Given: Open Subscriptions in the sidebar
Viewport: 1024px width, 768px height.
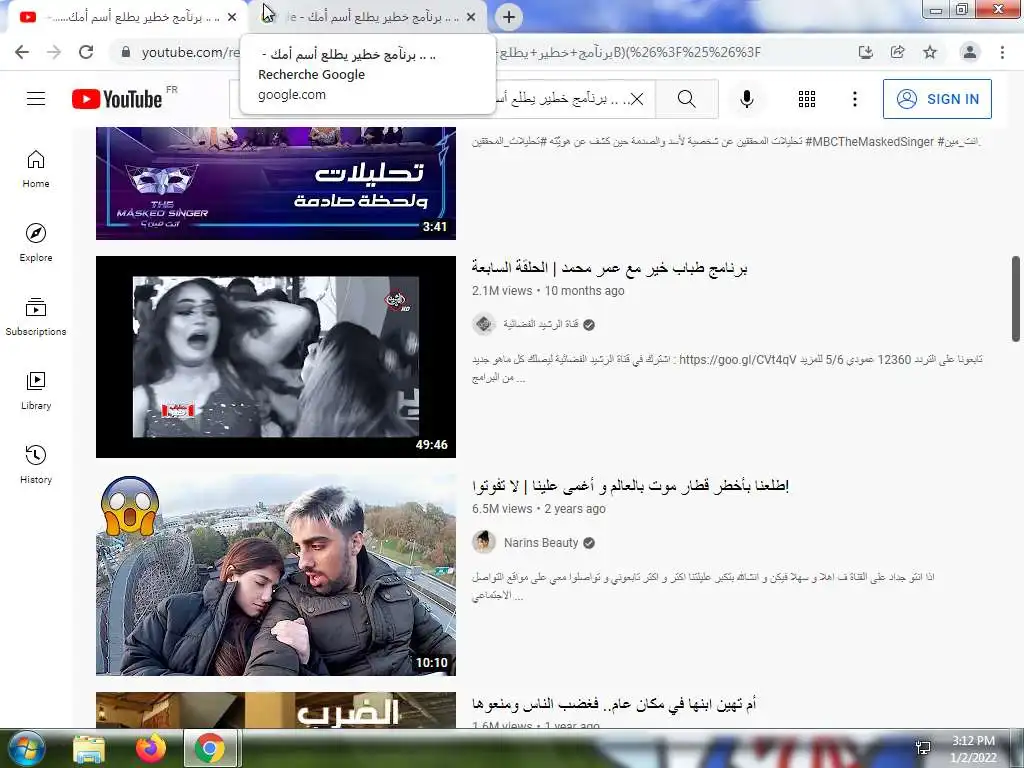Looking at the screenshot, I should 36,316.
